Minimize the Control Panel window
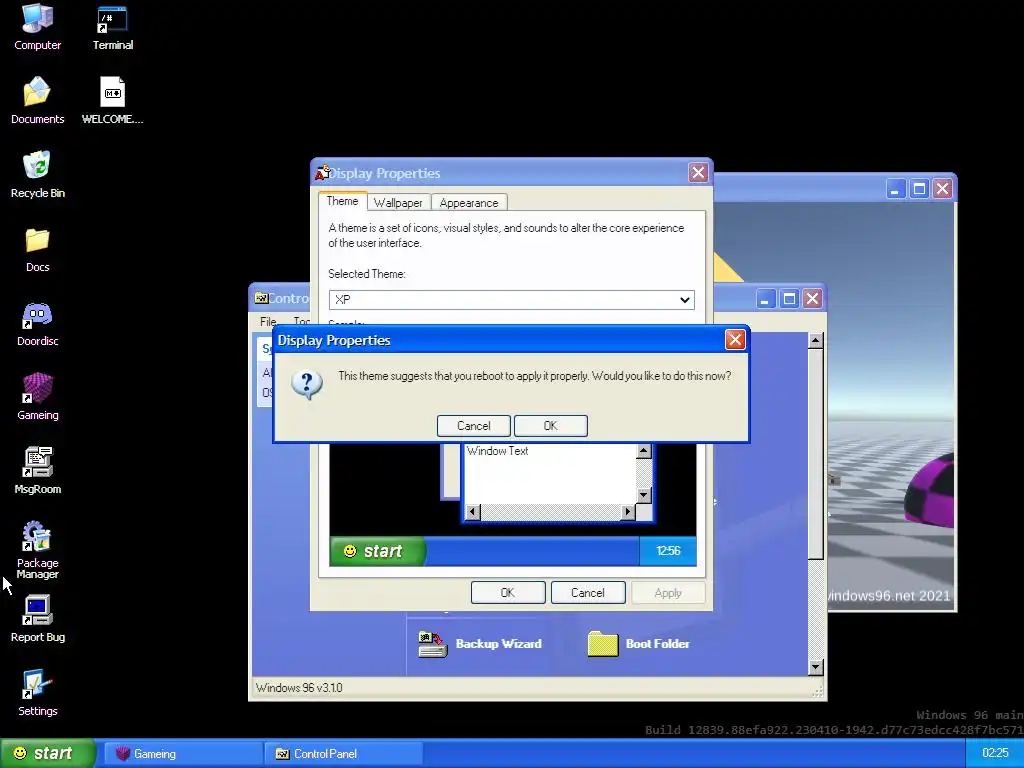Viewport: 1024px width, 768px height. (x=765, y=298)
